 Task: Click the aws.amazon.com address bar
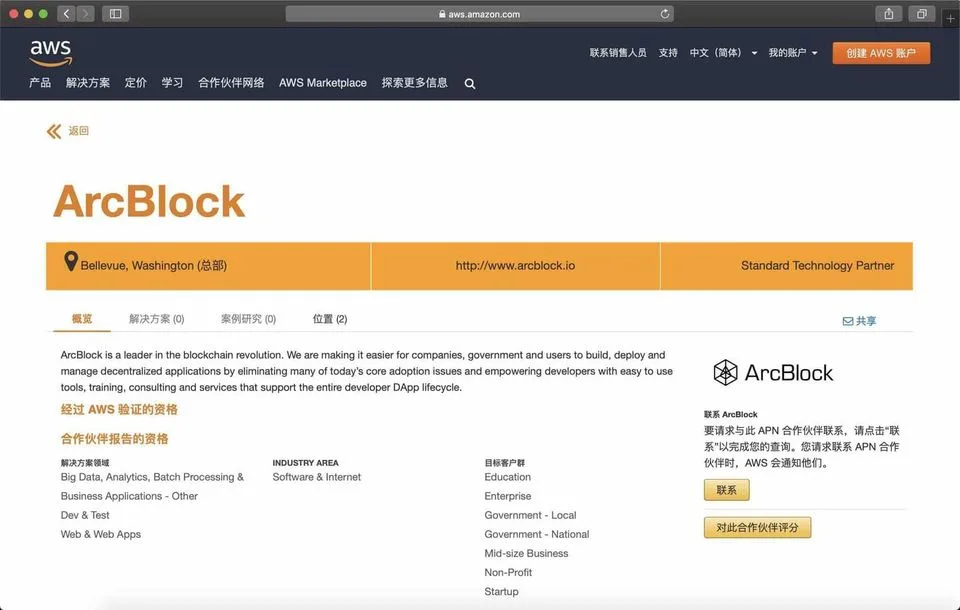(x=479, y=13)
